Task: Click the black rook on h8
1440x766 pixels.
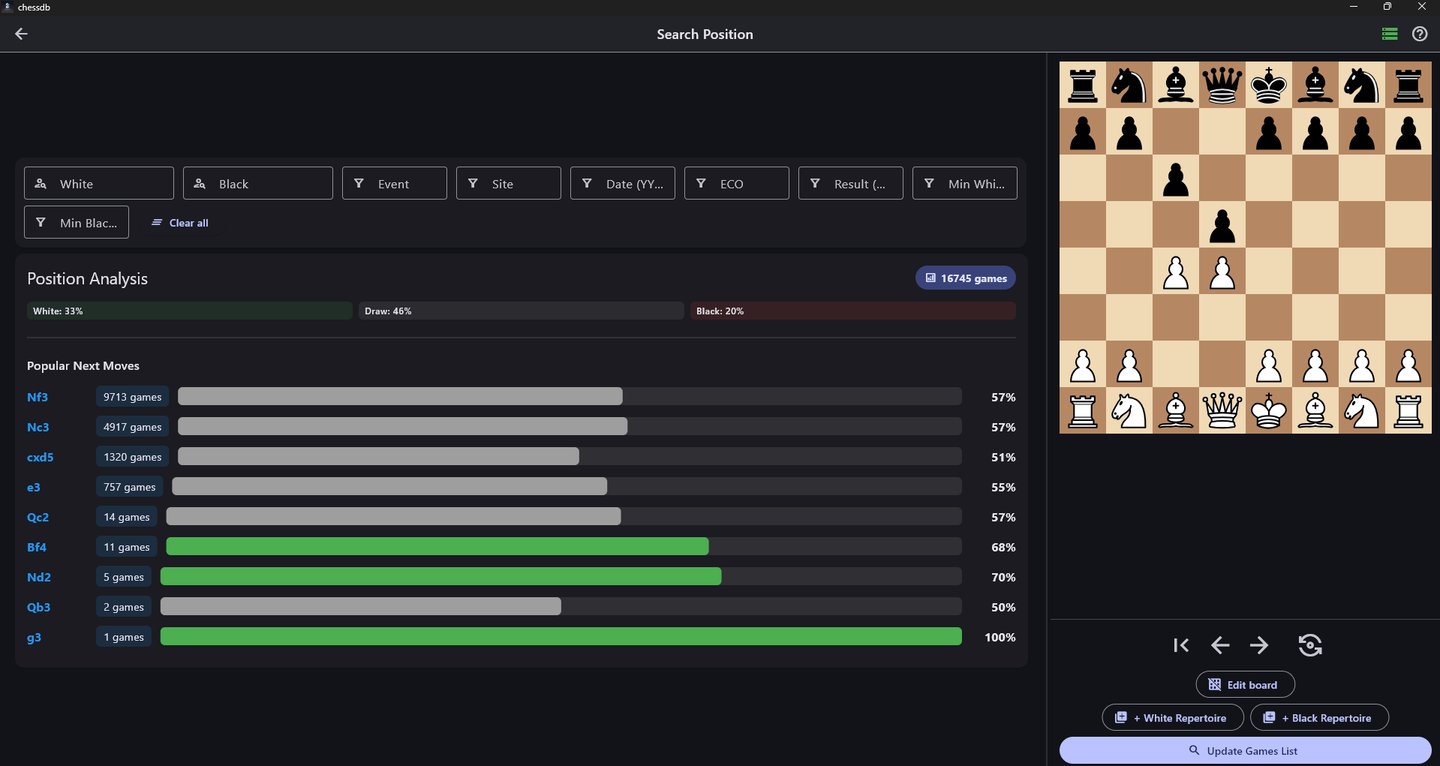Action: point(1408,85)
